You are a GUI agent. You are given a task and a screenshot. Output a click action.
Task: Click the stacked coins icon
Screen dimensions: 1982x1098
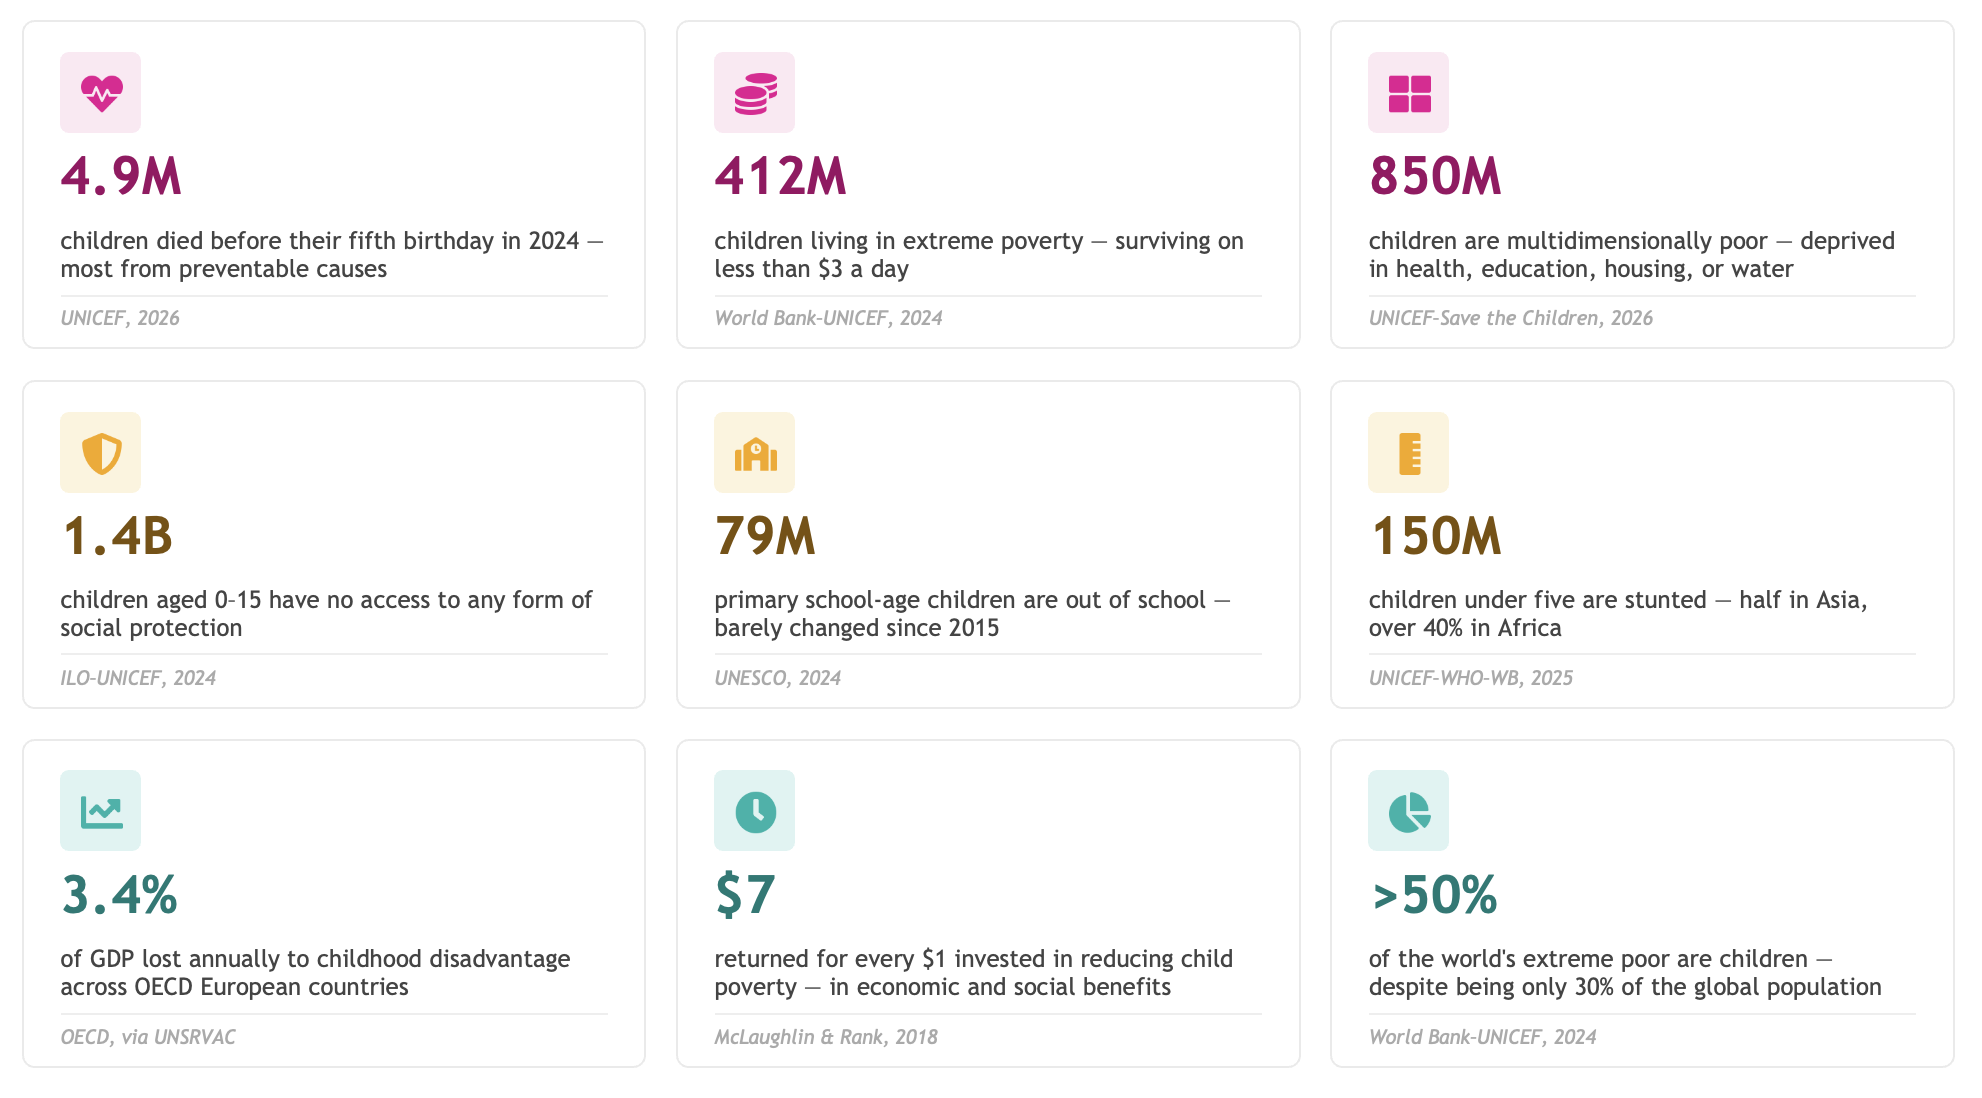pos(755,93)
